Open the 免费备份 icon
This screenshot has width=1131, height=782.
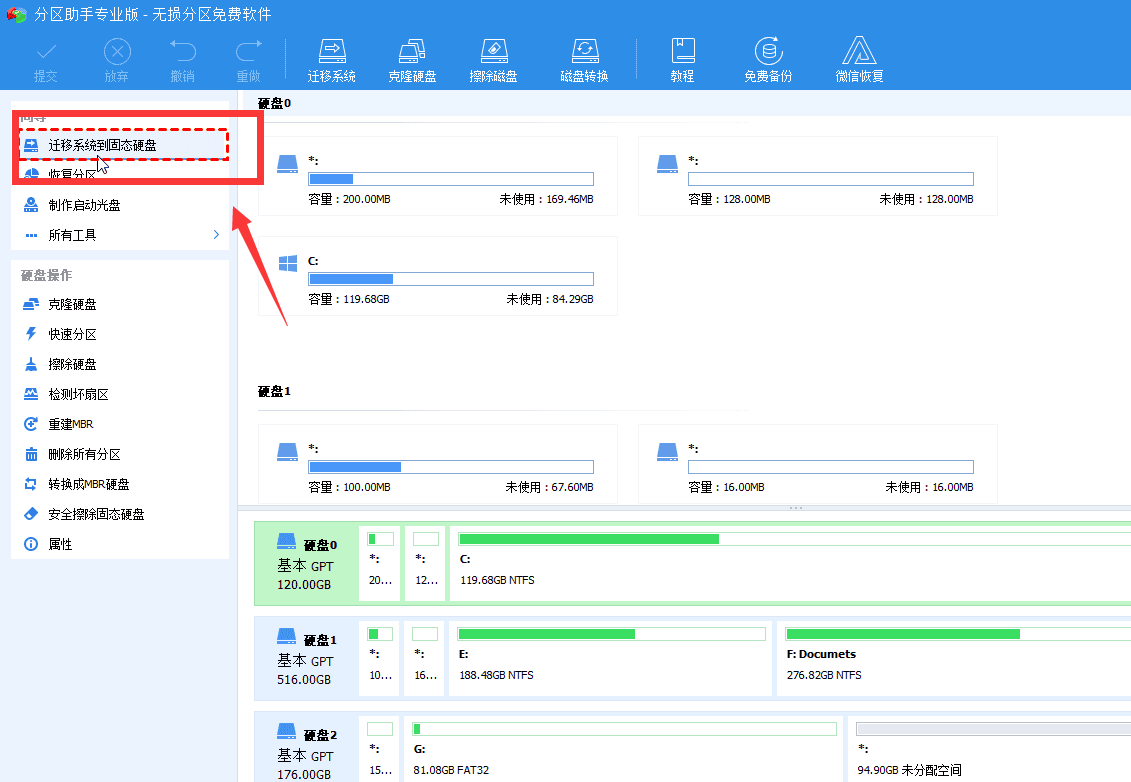(x=768, y=61)
